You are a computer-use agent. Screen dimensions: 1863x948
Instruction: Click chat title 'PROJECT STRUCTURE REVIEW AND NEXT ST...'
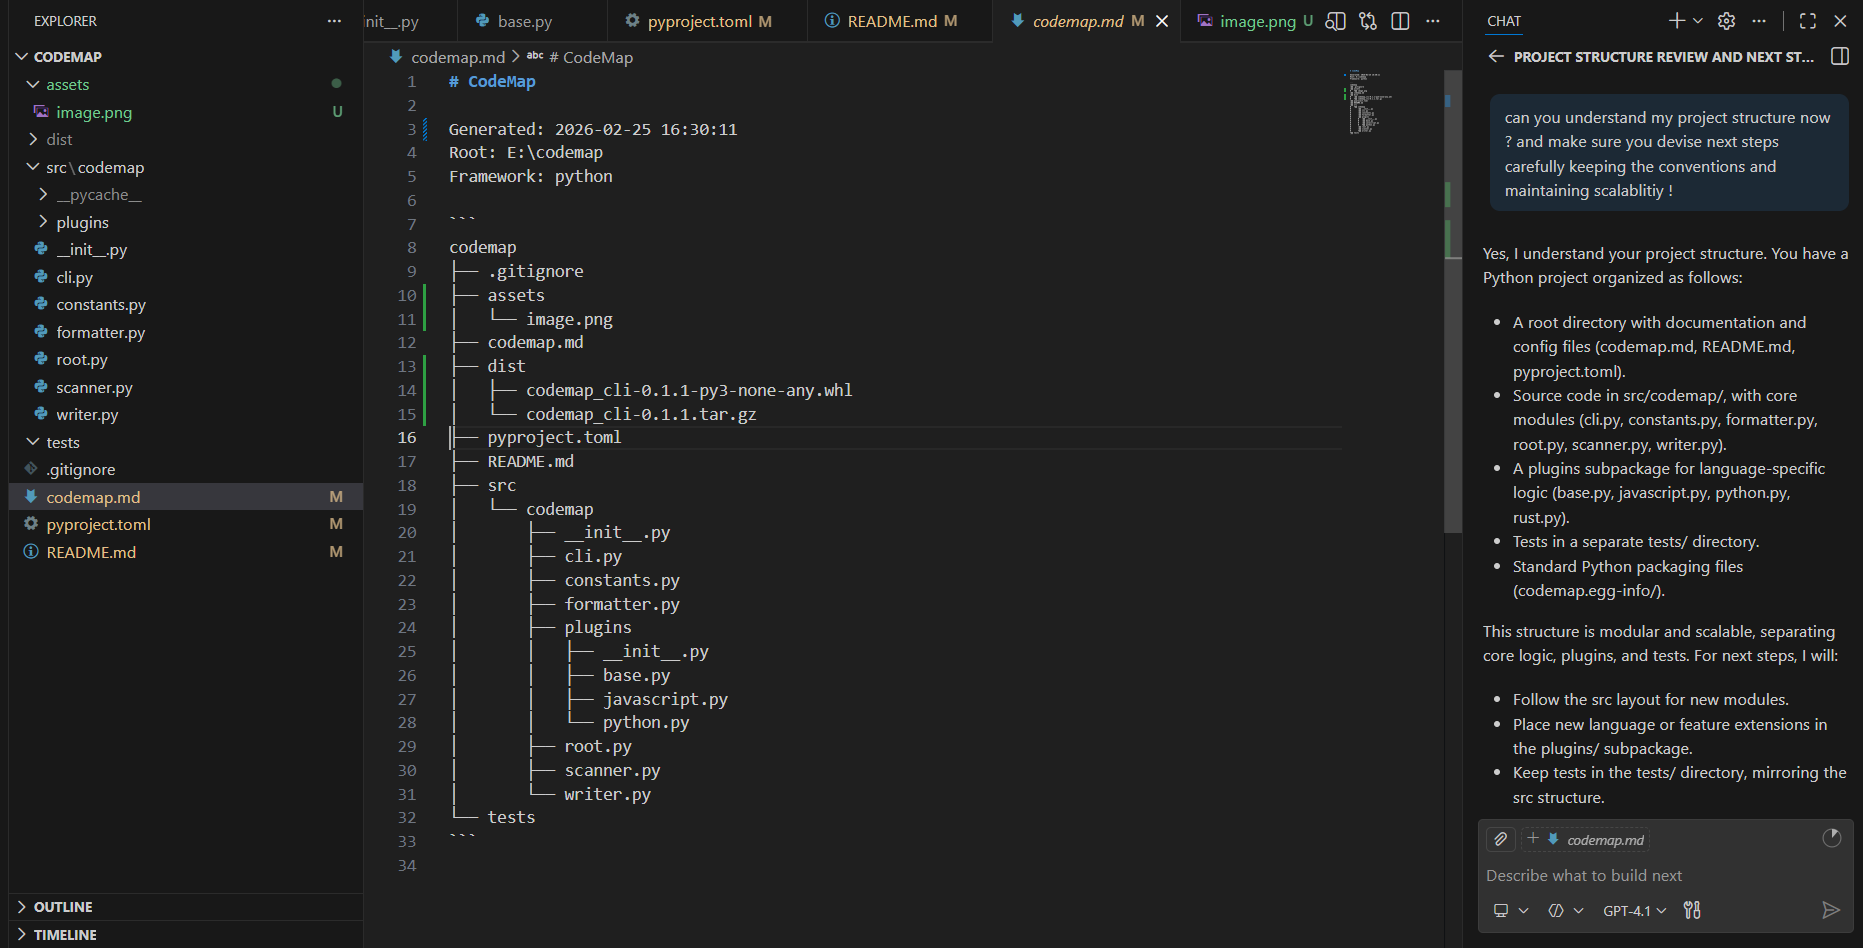point(1663,57)
